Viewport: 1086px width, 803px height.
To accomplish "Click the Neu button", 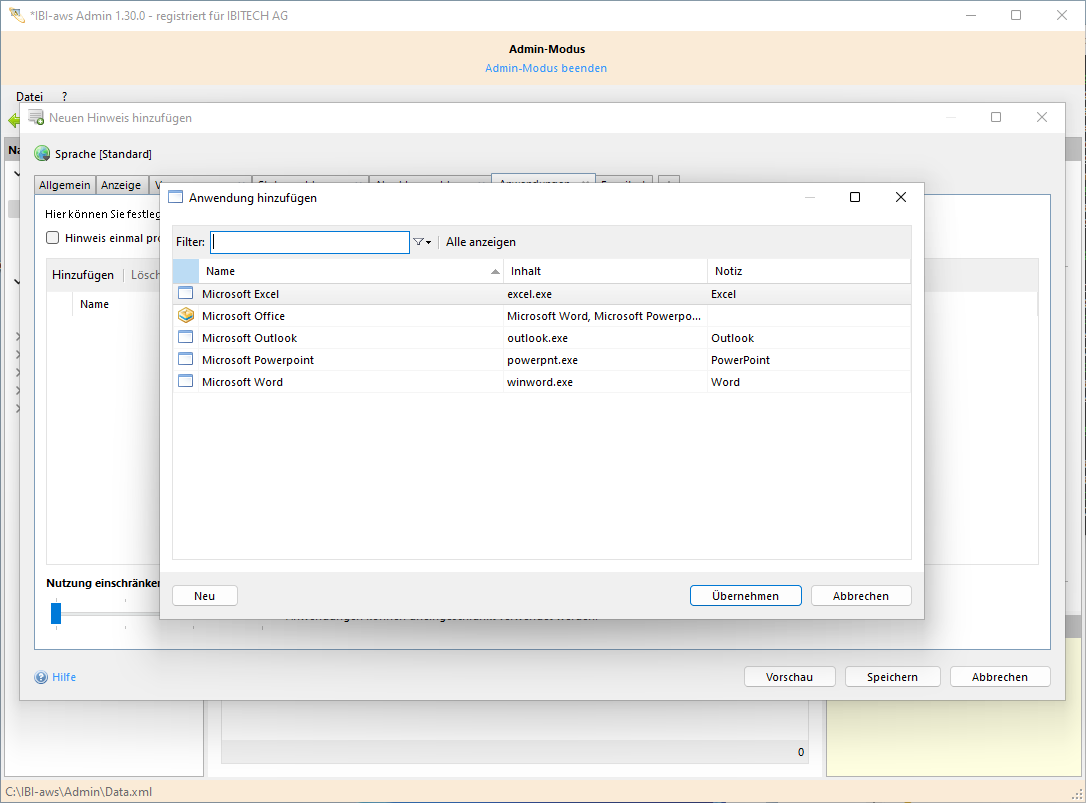I will [x=205, y=596].
